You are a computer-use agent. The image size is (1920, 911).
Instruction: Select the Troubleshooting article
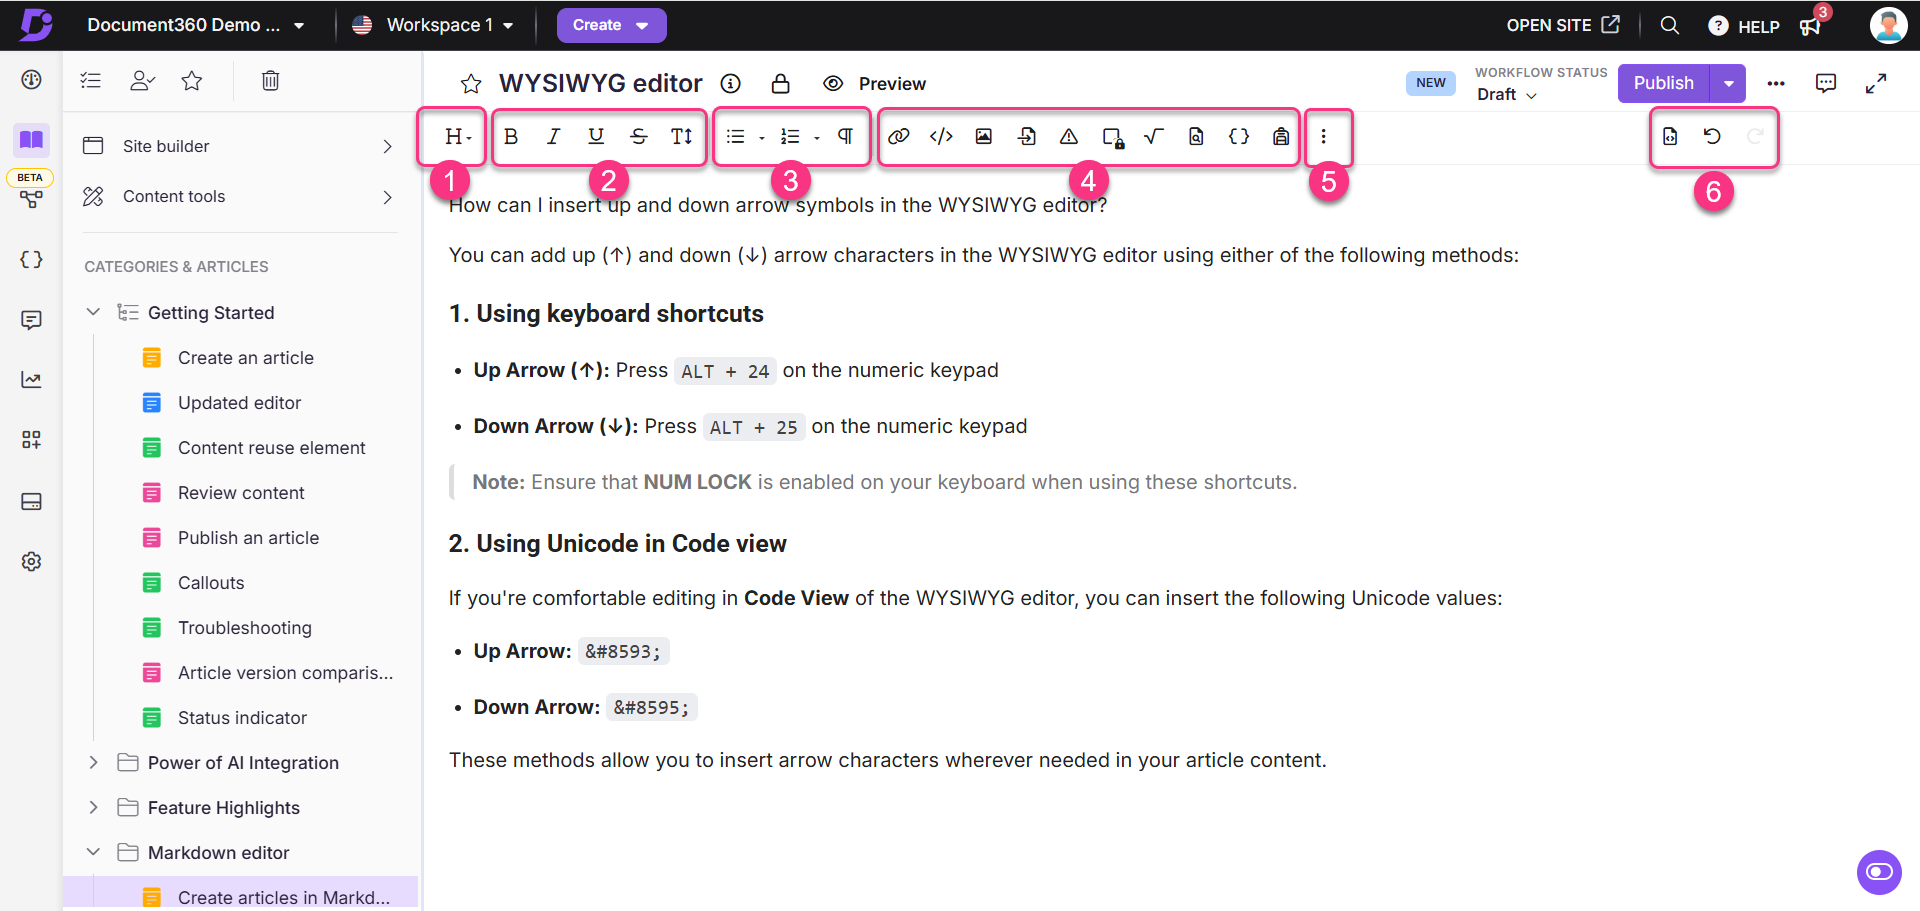[245, 627]
